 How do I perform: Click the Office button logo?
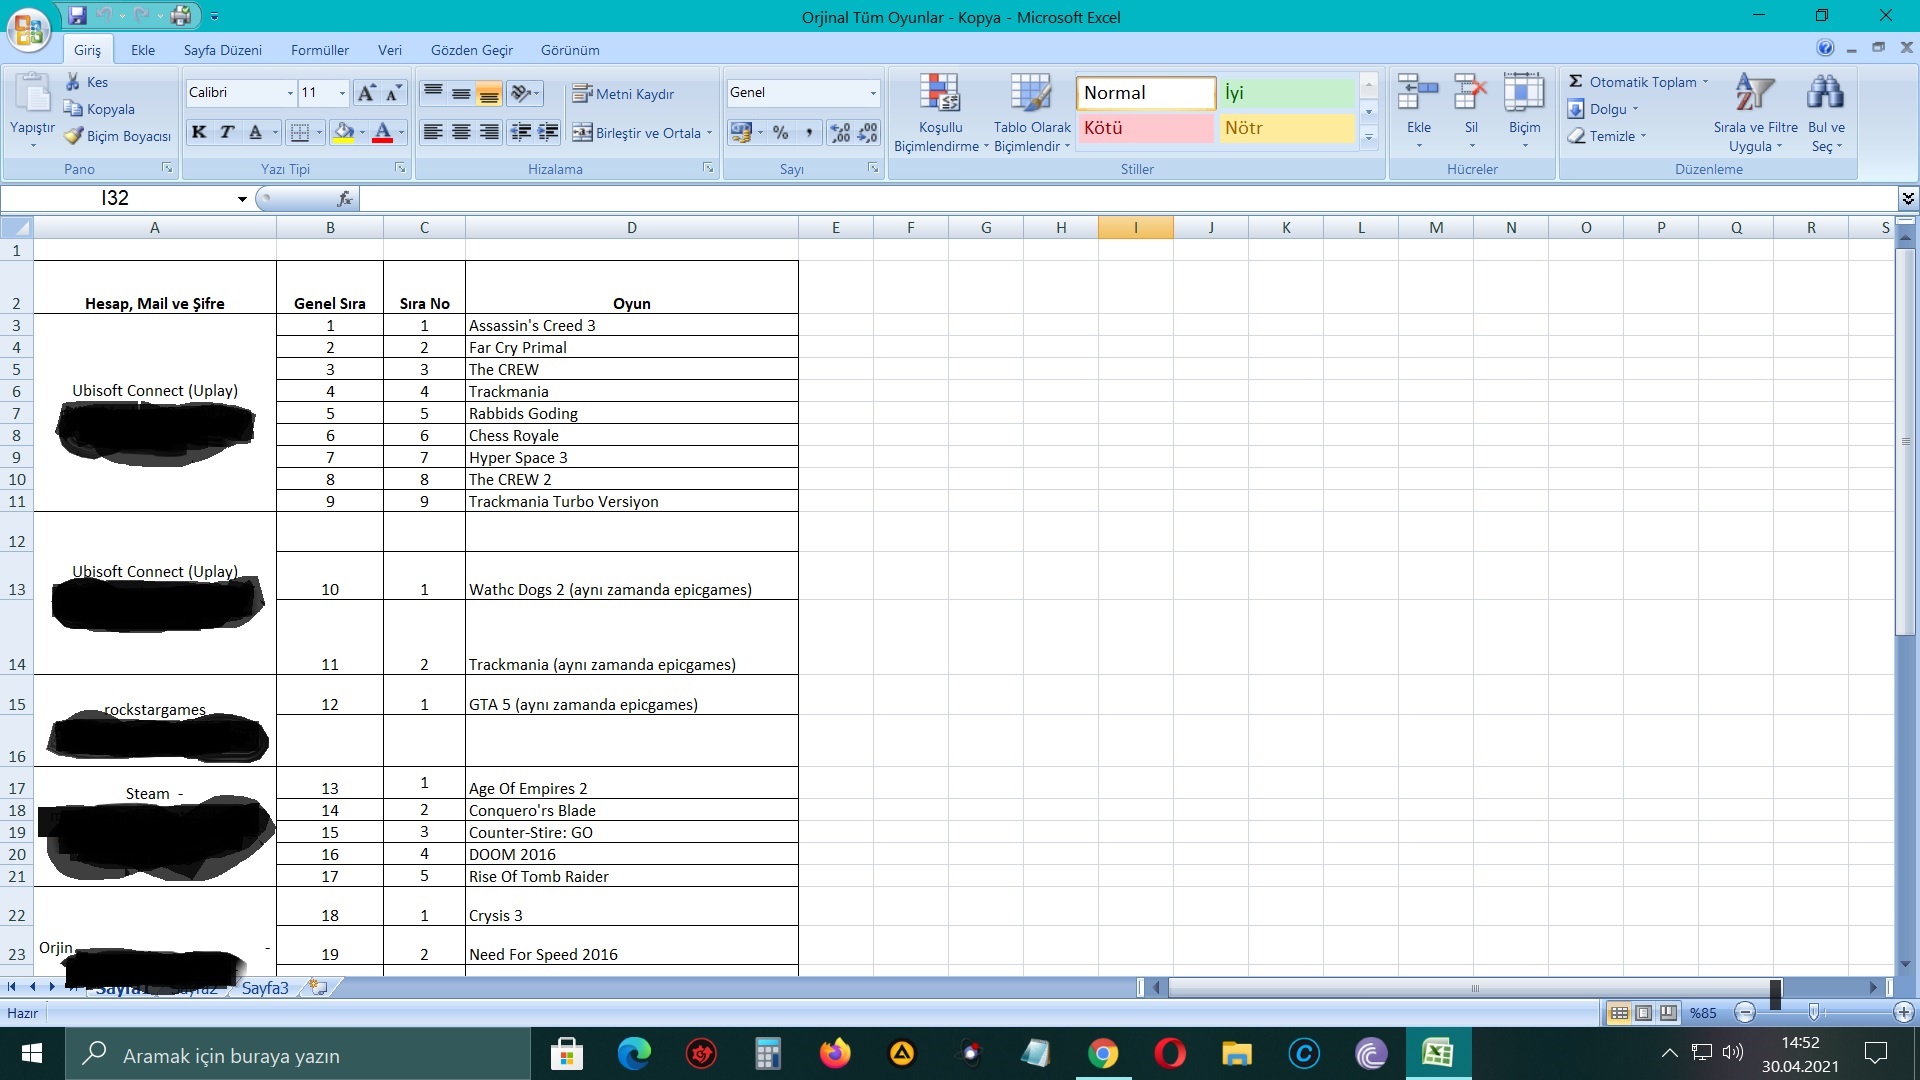(29, 29)
